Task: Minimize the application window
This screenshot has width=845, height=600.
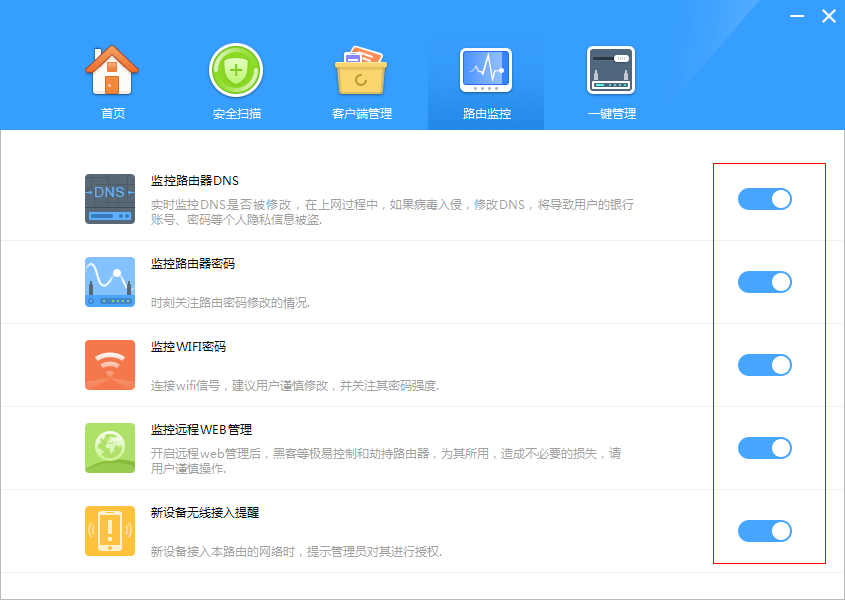Action: click(796, 16)
